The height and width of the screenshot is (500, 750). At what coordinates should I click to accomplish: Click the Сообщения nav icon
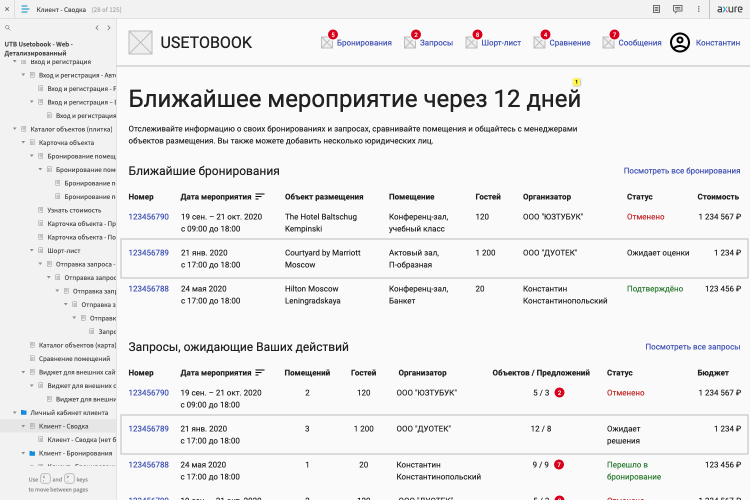(608, 43)
